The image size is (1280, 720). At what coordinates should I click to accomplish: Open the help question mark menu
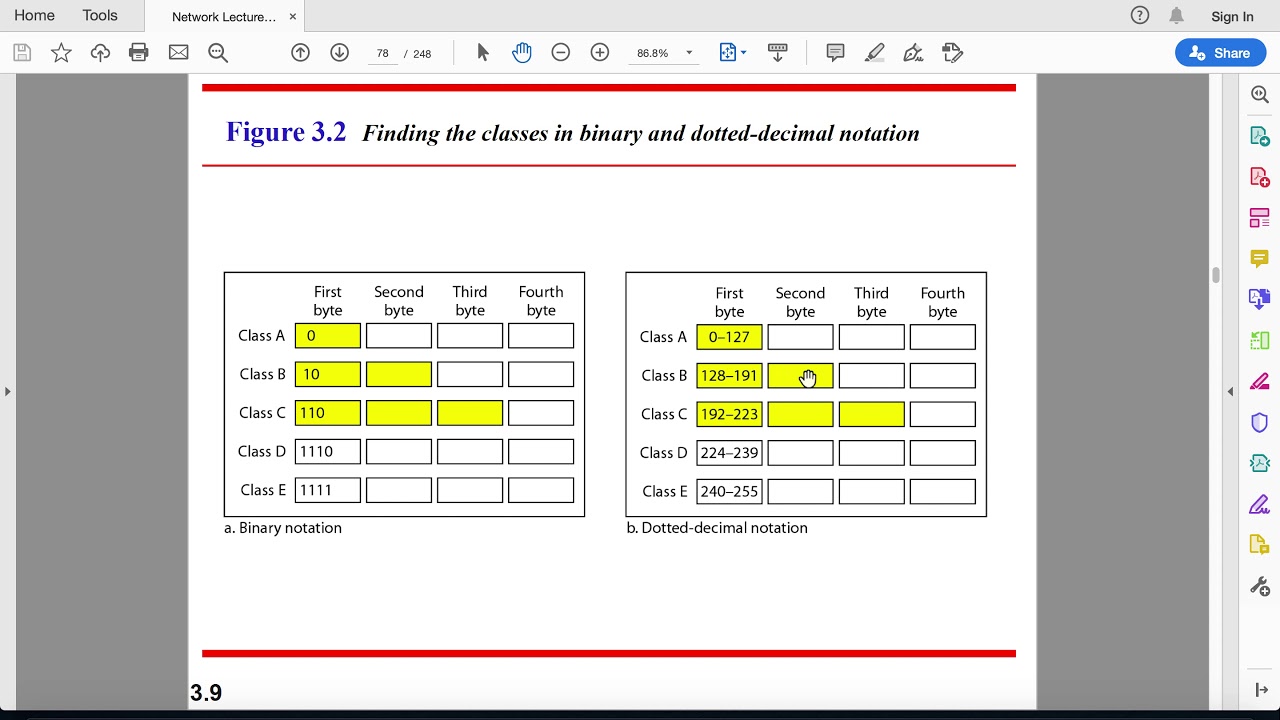coord(1140,15)
